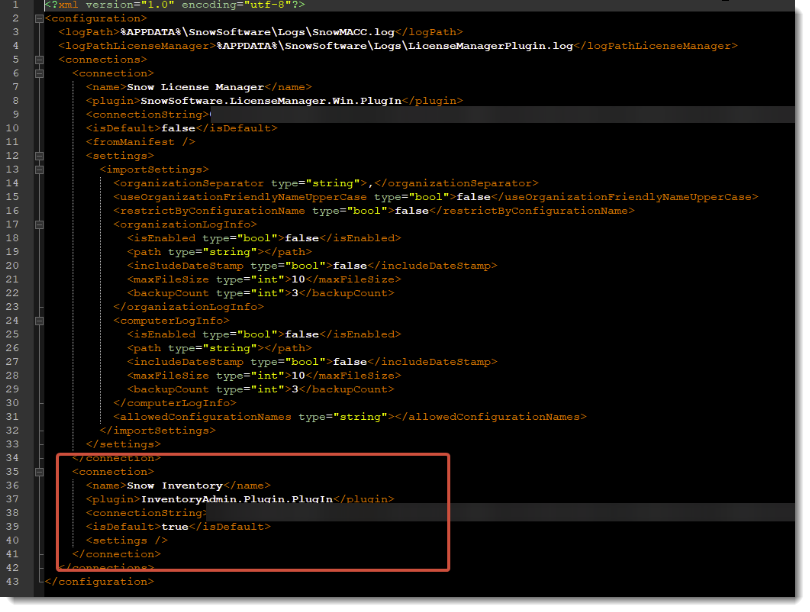Click the organizationSeparator opening tag
Viewport: 810px width, 612px height.
[x=241, y=183]
